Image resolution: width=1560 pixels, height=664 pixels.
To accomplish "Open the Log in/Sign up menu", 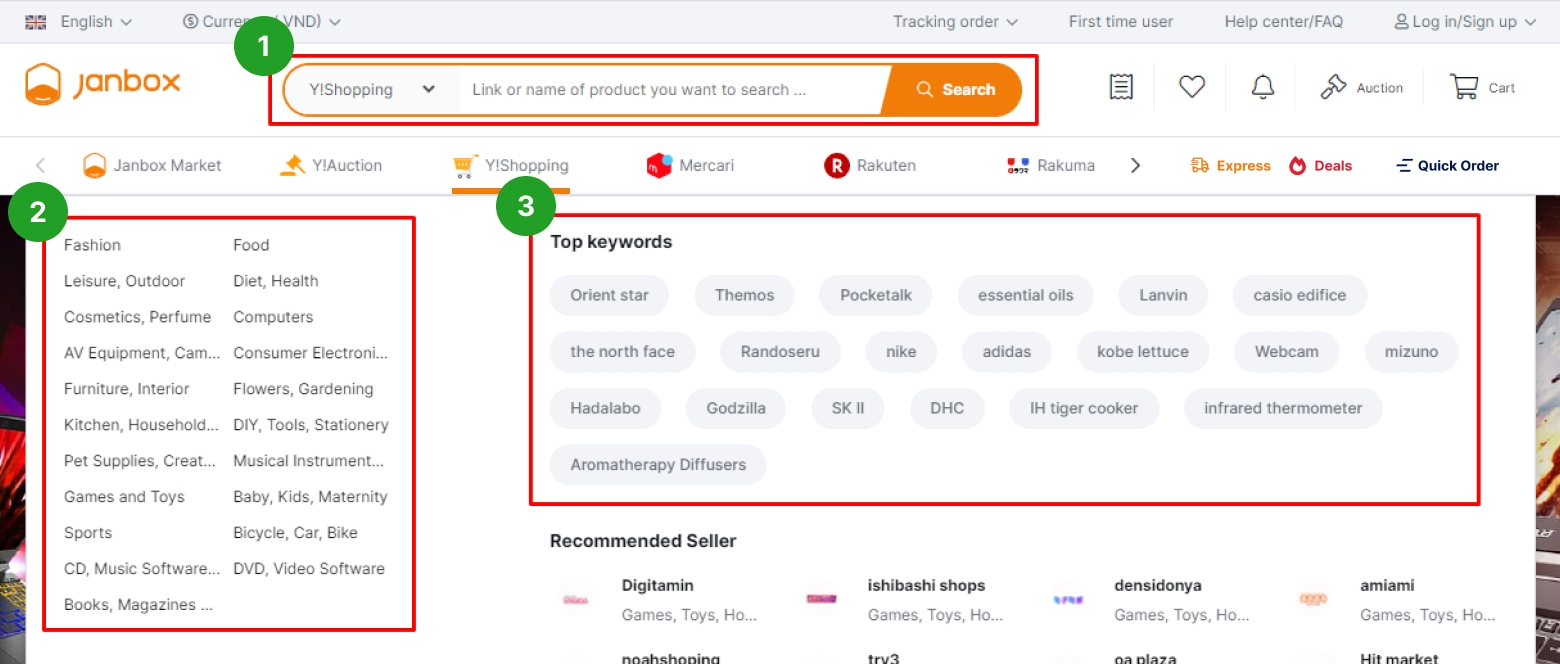I will pyautogui.click(x=1465, y=22).
